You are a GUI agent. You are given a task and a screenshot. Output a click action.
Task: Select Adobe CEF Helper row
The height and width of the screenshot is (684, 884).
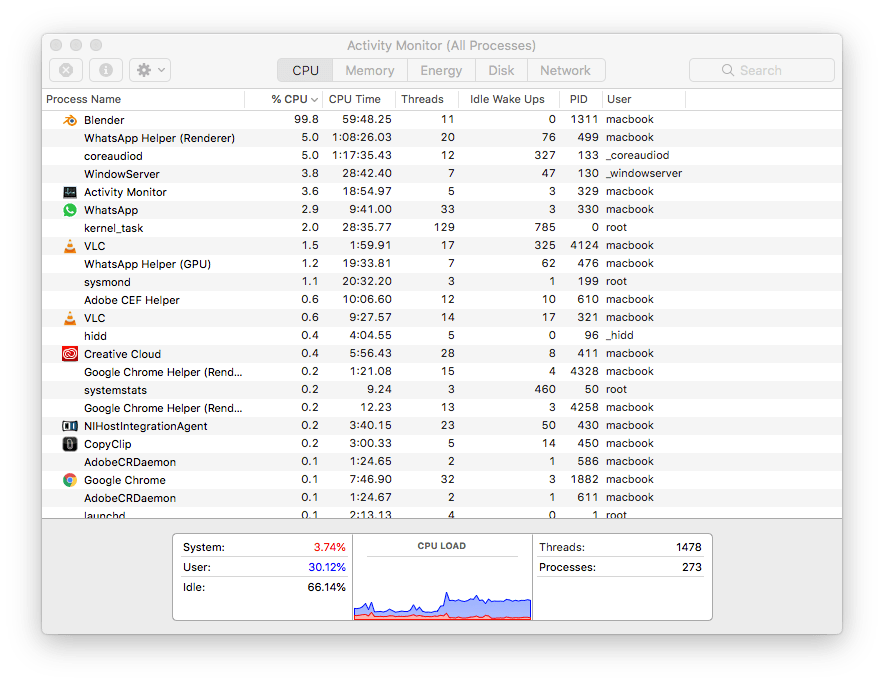442,300
